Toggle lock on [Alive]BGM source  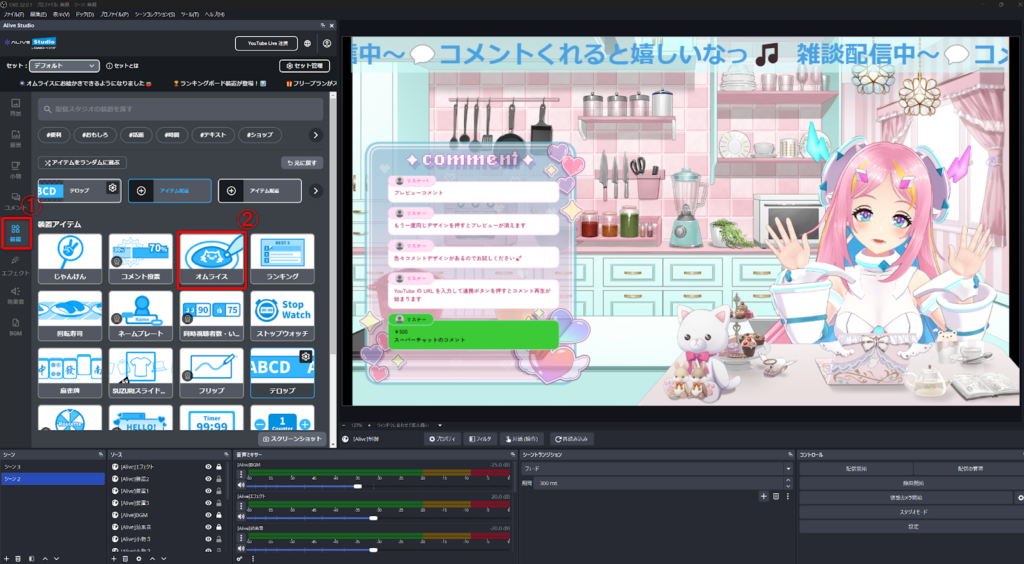(x=219, y=515)
